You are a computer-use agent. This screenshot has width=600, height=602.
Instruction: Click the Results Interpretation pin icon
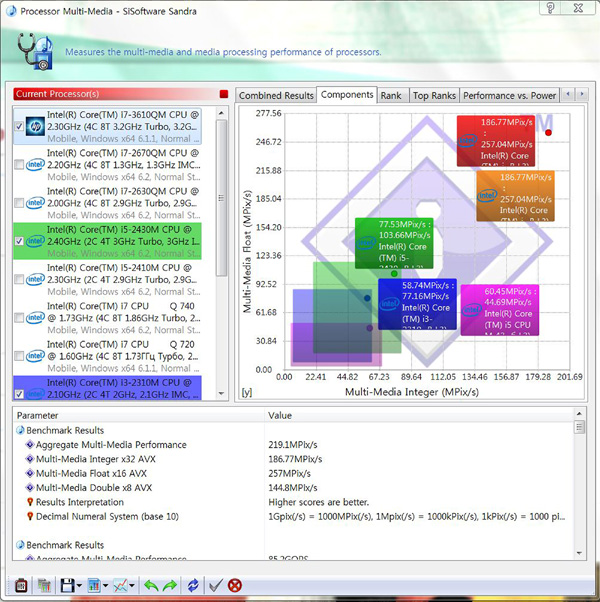30,502
